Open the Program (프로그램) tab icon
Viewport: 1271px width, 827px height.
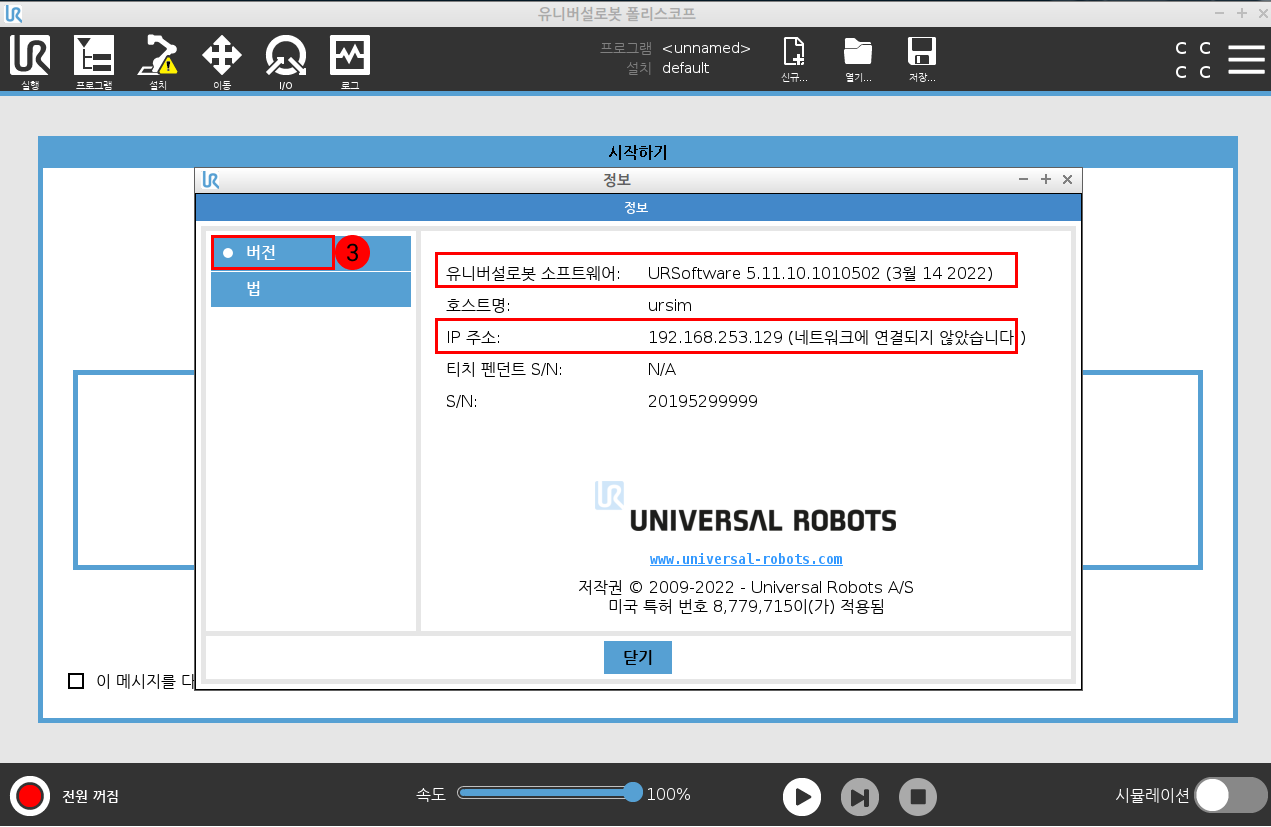pyautogui.click(x=94, y=62)
